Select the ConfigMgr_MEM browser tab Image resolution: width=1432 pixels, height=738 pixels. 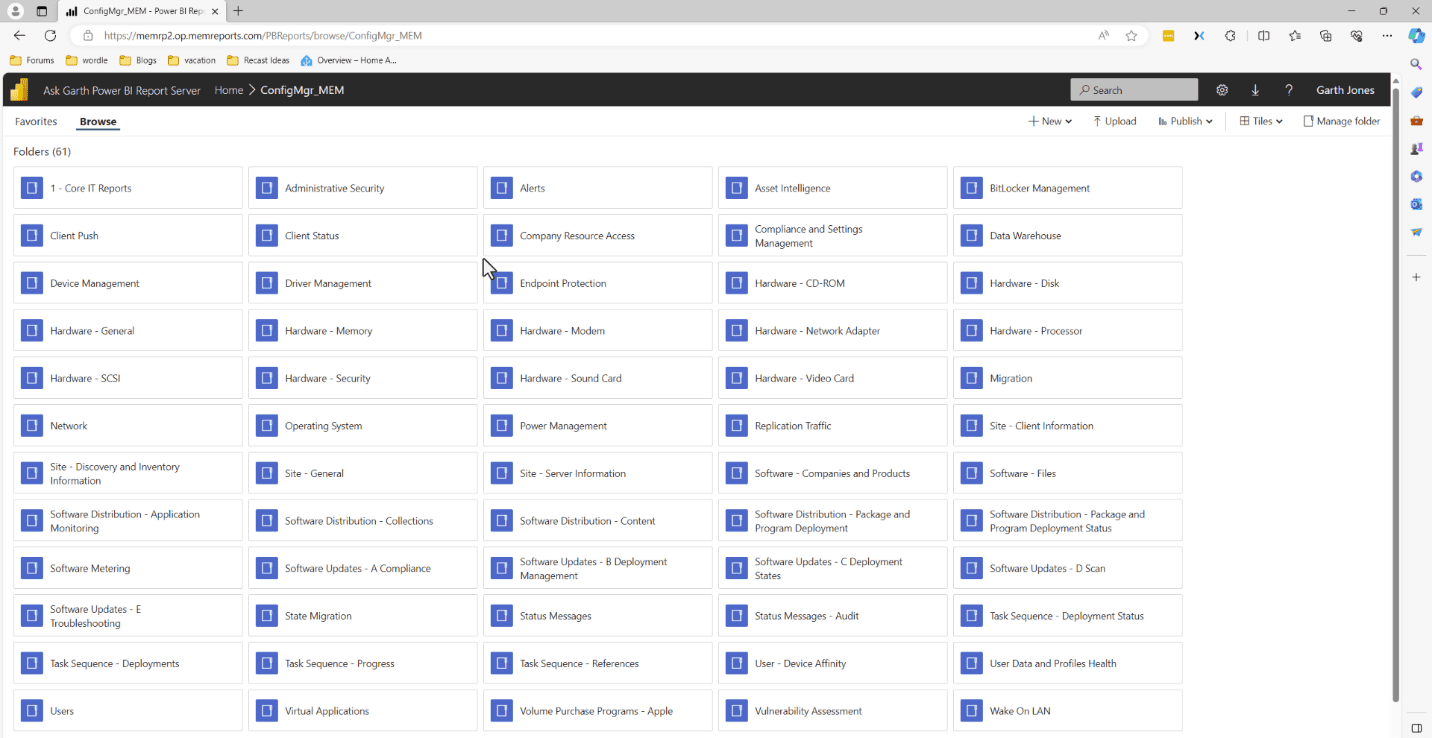coord(140,11)
